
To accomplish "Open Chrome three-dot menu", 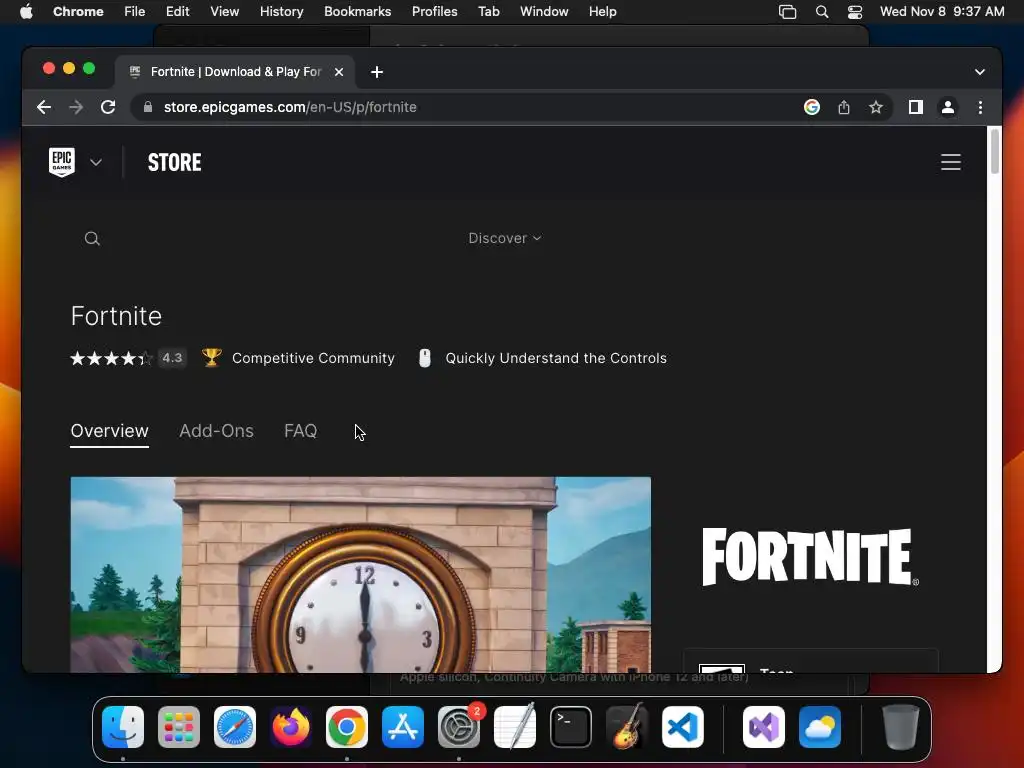I will coord(980,107).
